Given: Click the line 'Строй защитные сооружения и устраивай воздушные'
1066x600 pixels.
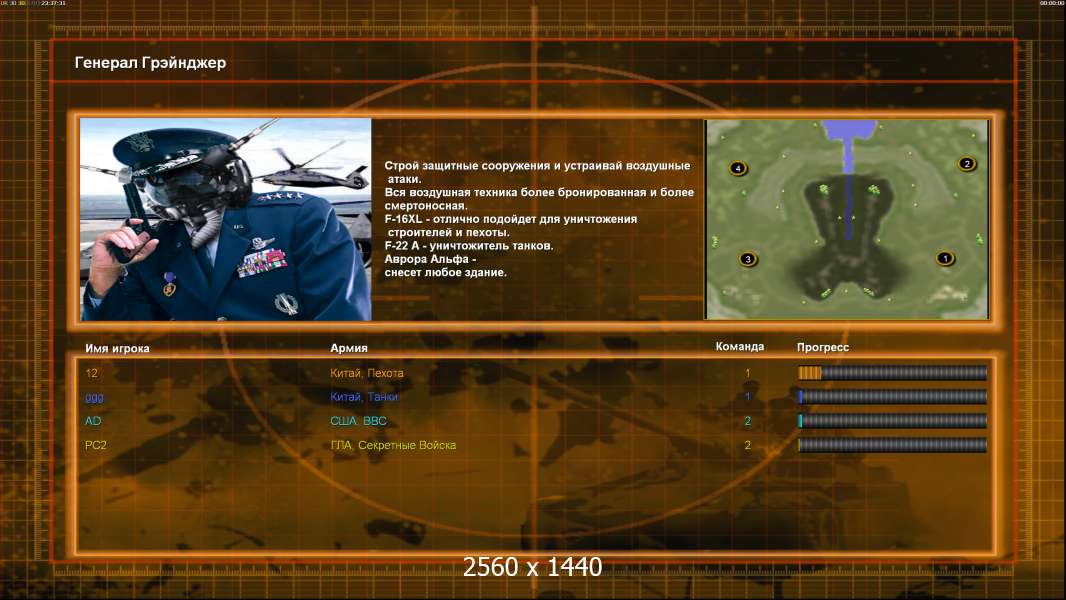Looking at the screenshot, I should coord(537,166).
